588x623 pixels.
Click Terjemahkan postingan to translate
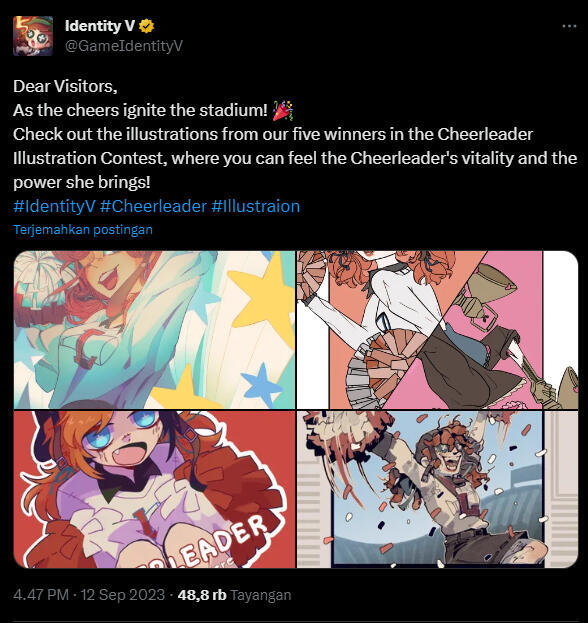(x=83, y=229)
